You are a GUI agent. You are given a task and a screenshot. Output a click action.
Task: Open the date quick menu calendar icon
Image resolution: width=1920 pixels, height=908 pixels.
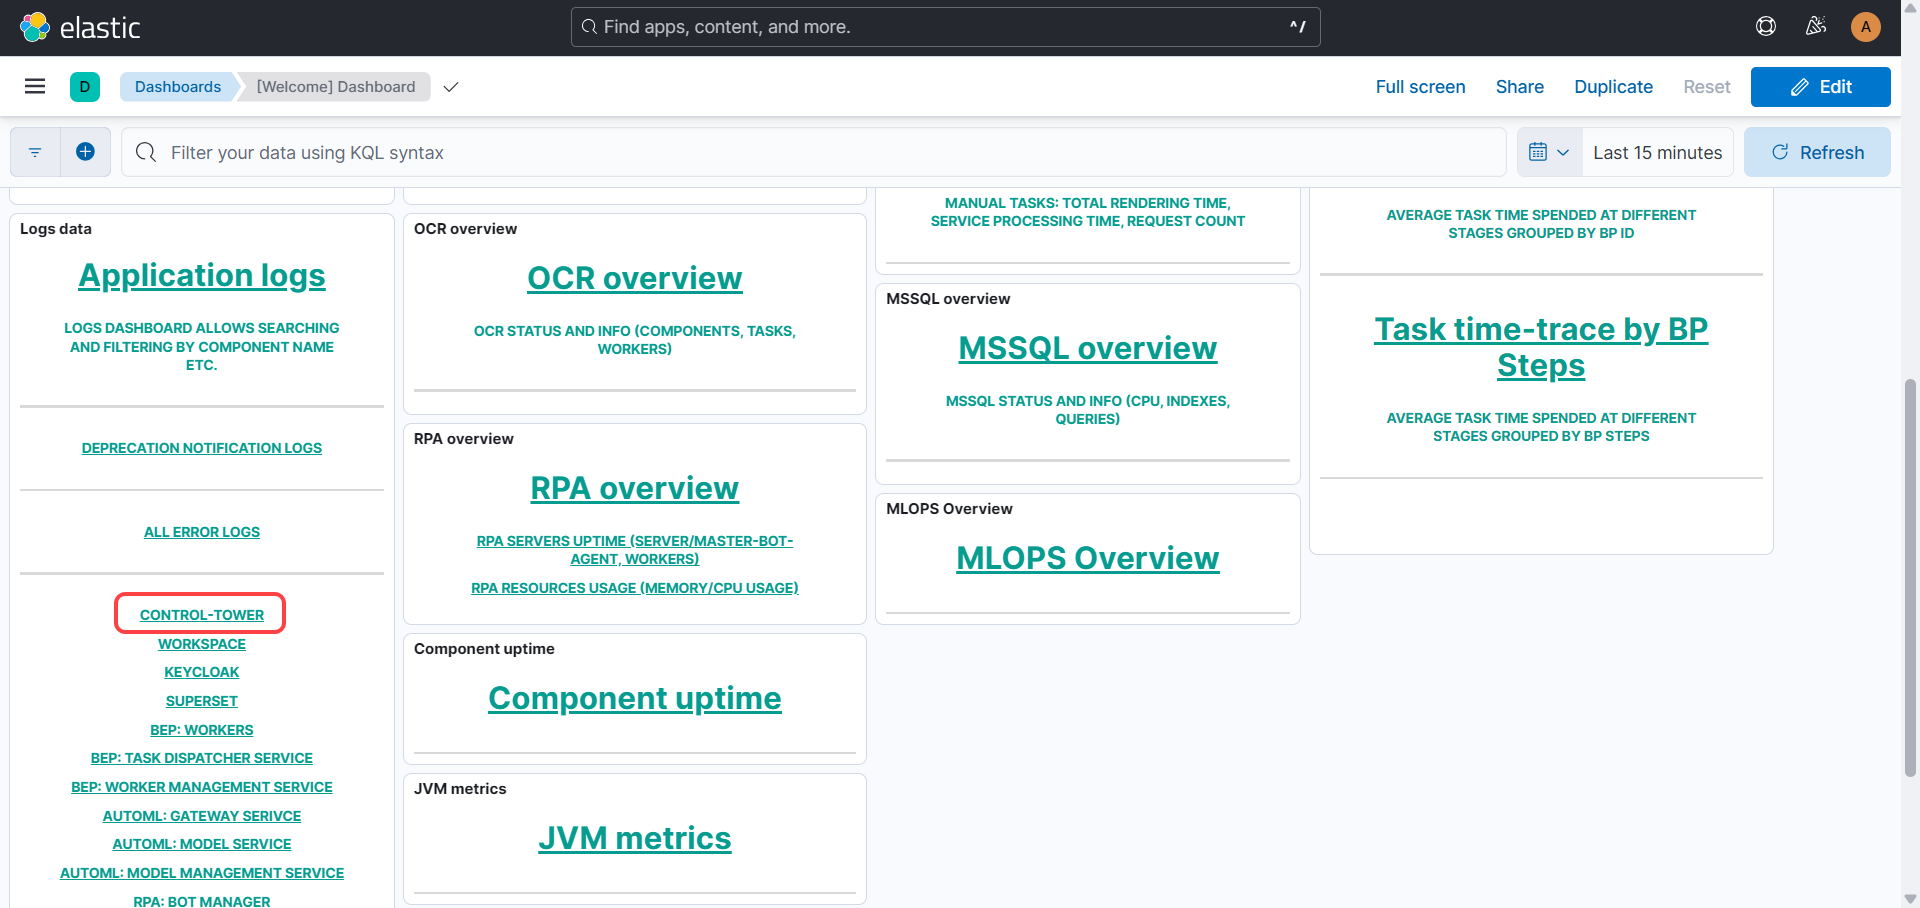[x=1549, y=152]
